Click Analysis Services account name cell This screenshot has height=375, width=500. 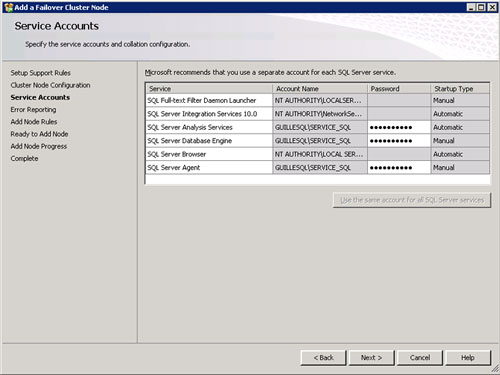pos(320,127)
